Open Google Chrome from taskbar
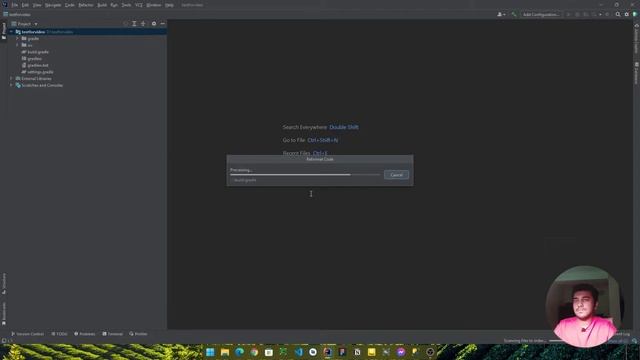This screenshot has width=640, height=360. click(254, 352)
